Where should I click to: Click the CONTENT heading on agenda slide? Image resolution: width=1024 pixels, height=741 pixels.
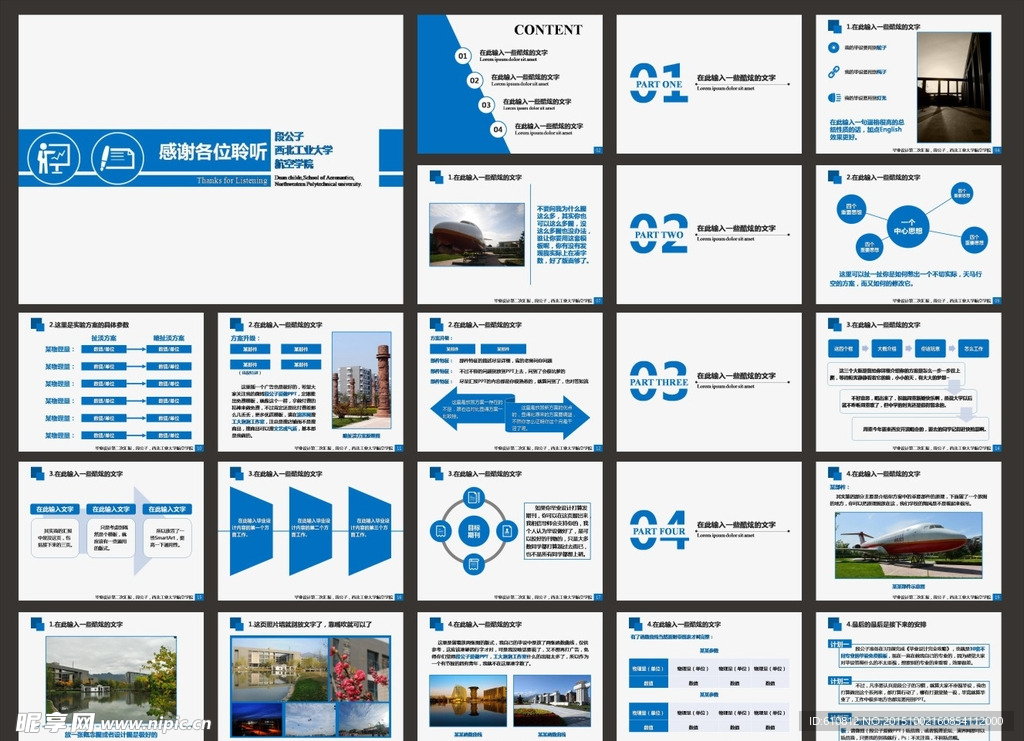coord(547,30)
